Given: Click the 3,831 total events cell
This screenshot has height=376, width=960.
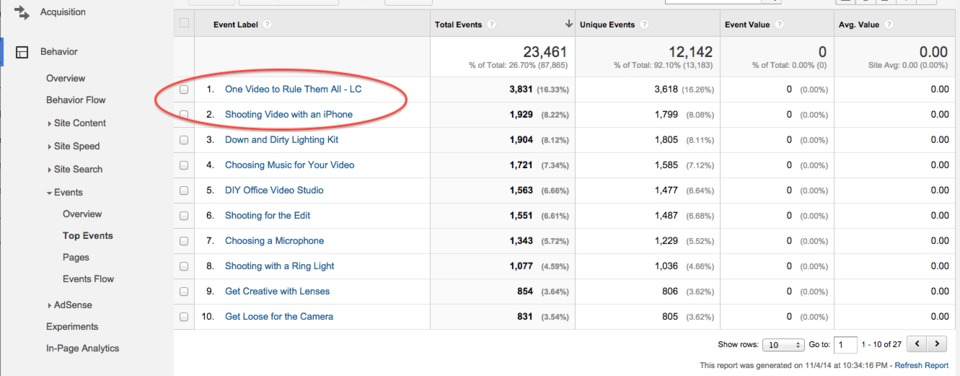Looking at the screenshot, I should [x=522, y=89].
